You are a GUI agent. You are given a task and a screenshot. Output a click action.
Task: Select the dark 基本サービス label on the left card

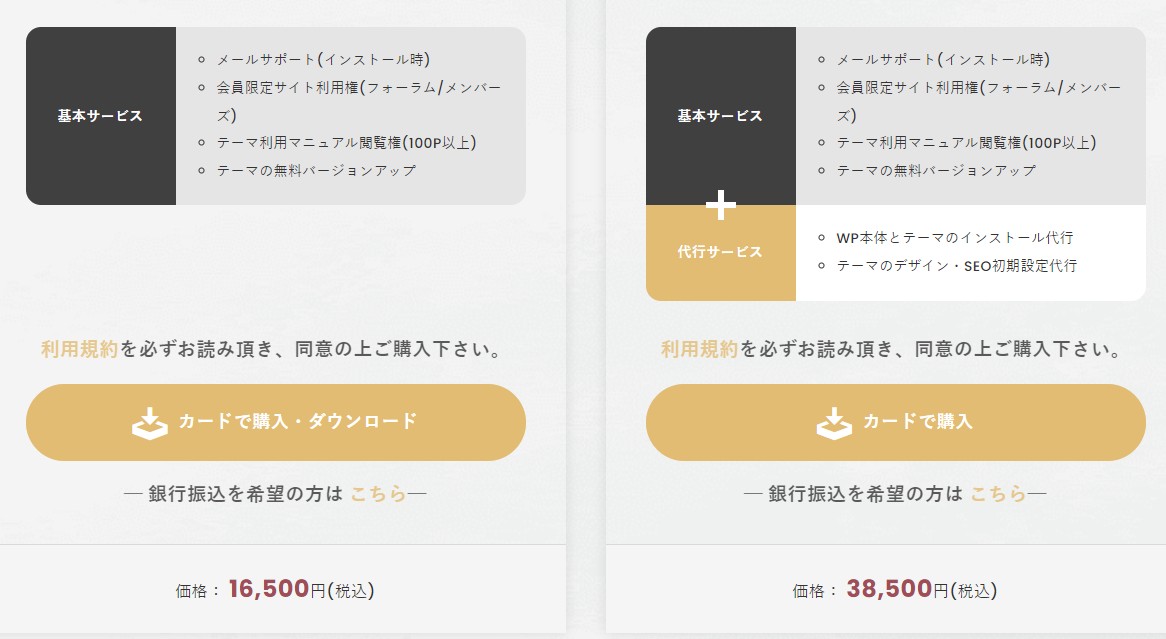[100, 115]
